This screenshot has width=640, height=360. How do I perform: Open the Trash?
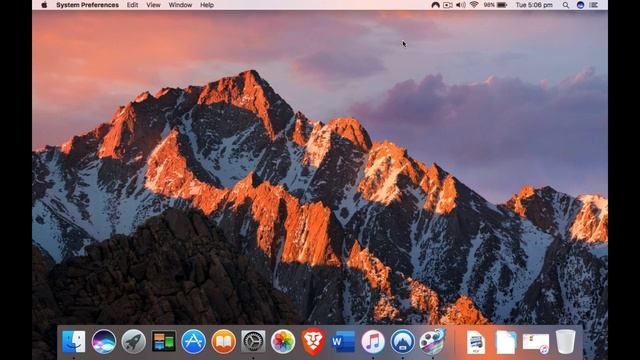(x=566, y=342)
